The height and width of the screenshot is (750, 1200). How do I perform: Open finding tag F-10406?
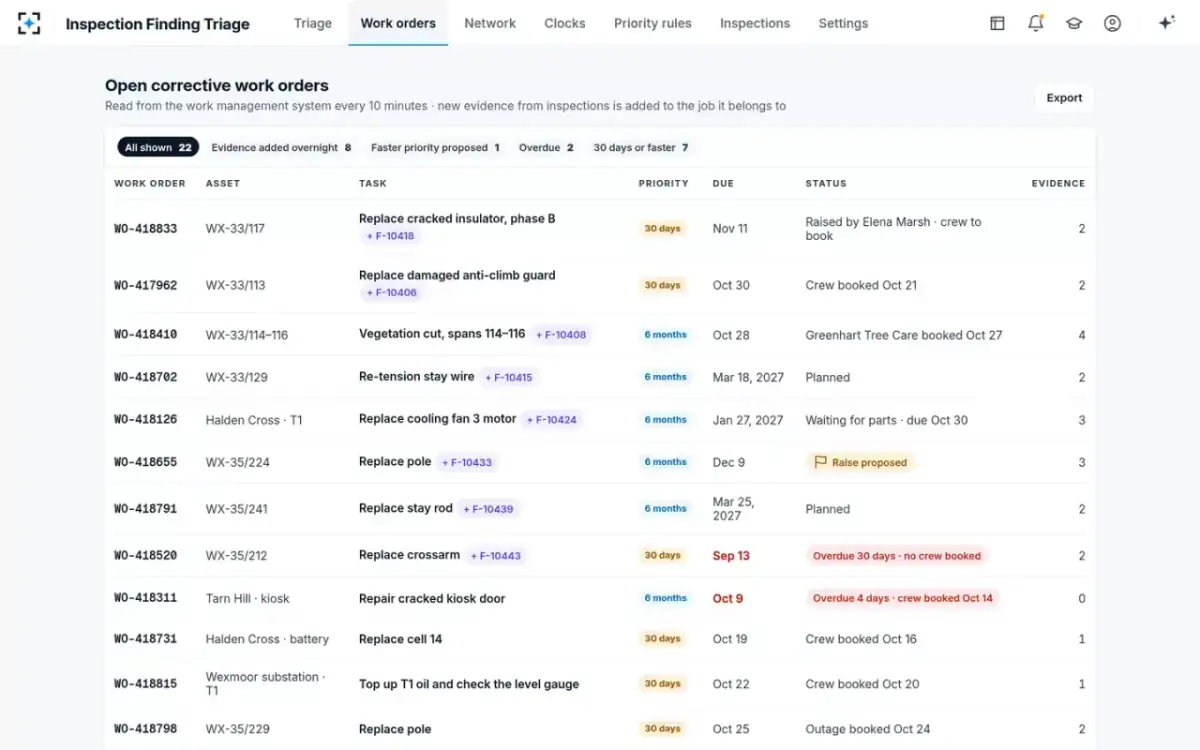click(392, 293)
